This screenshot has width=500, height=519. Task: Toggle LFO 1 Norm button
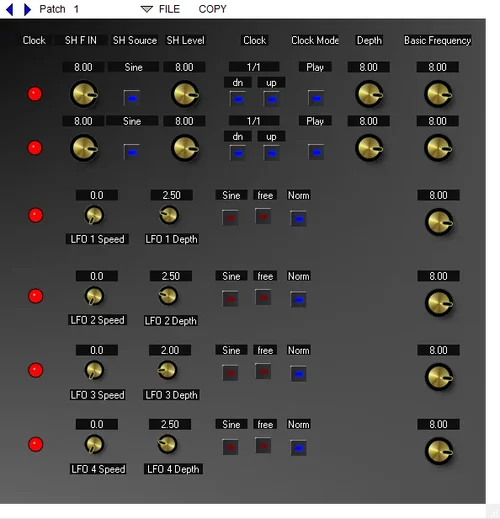click(x=298, y=219)
